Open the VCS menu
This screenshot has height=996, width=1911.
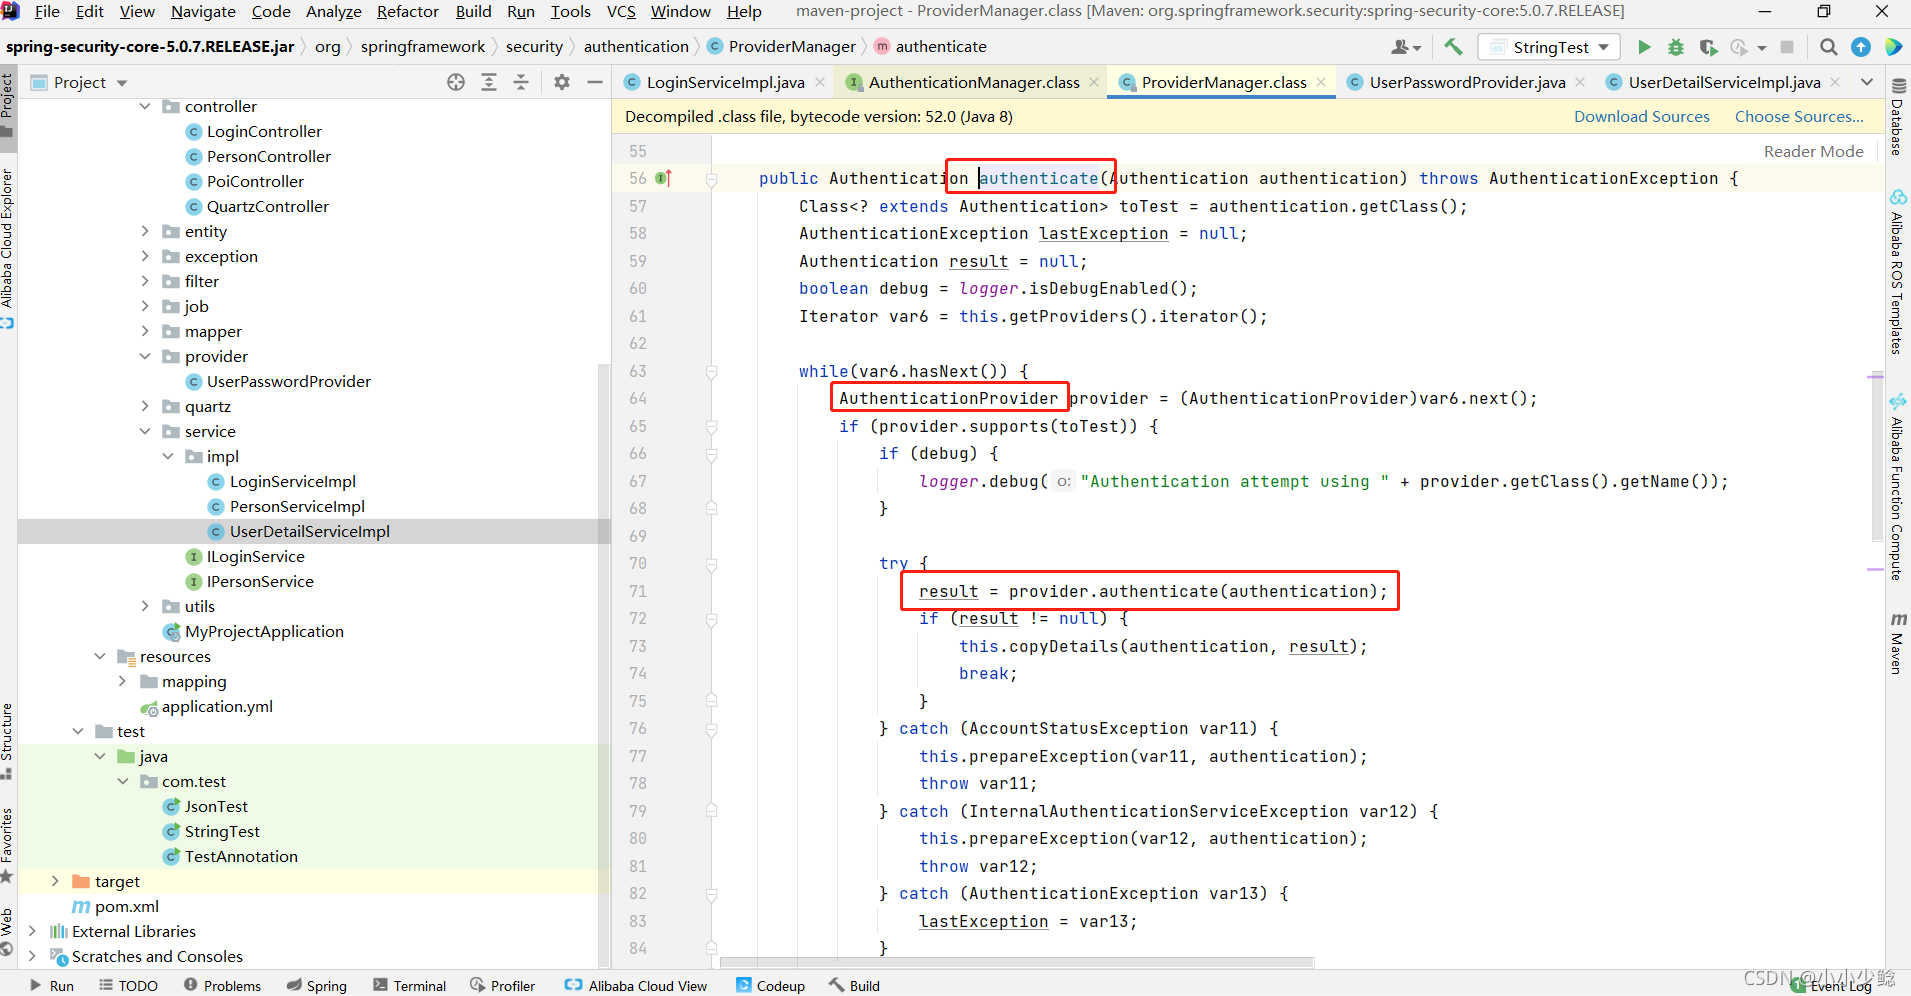click(x=621, y=12)
